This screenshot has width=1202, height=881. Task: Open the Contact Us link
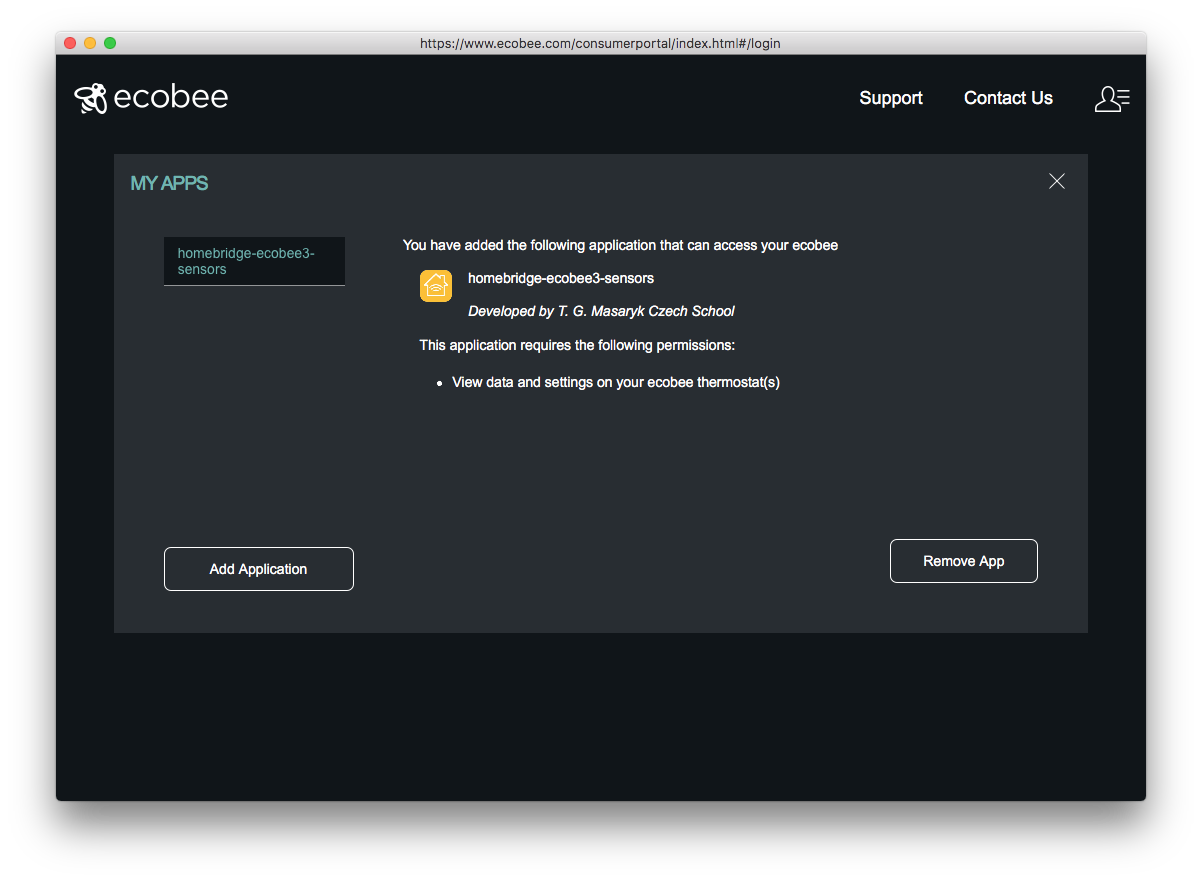1008,98
